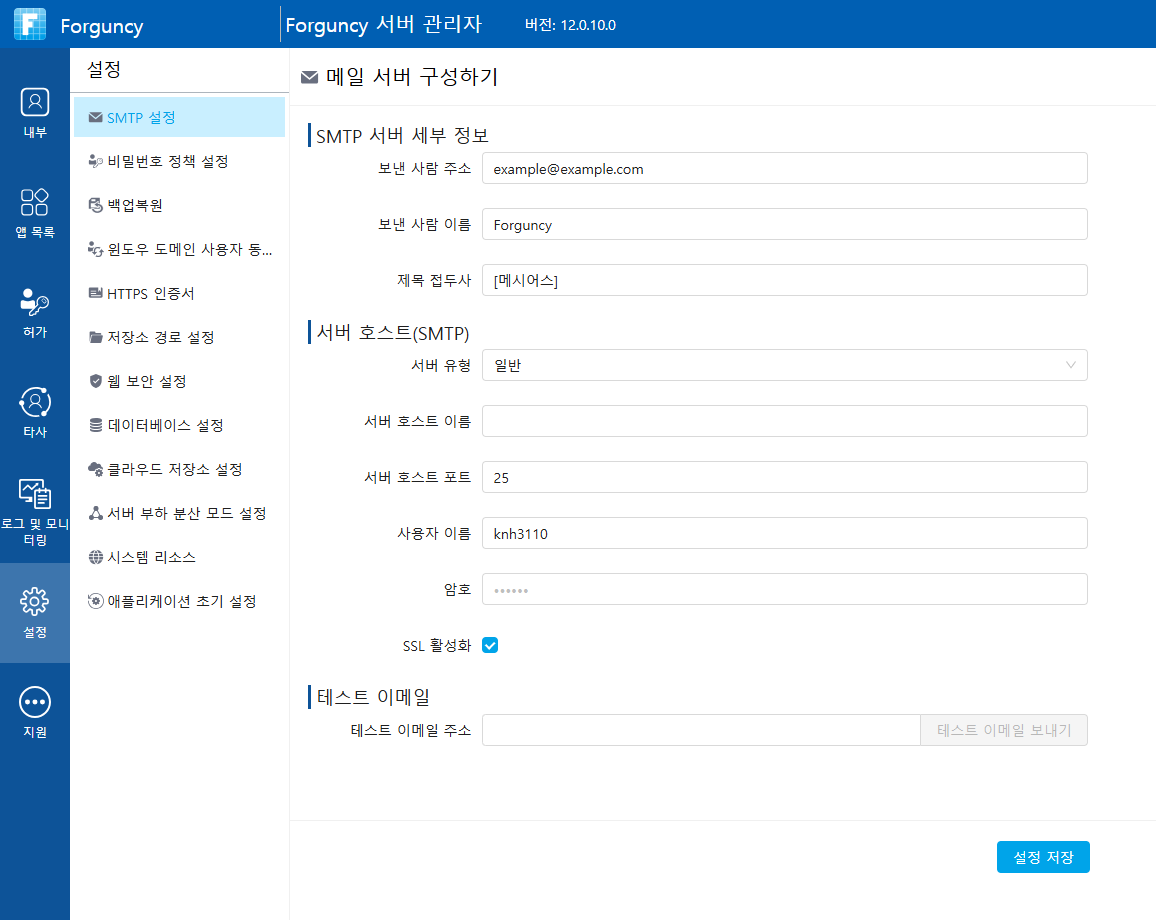Click the 웹 보안 설정 shield icon
This screenshot has width=1156, height=920.
tap(95, 380)
